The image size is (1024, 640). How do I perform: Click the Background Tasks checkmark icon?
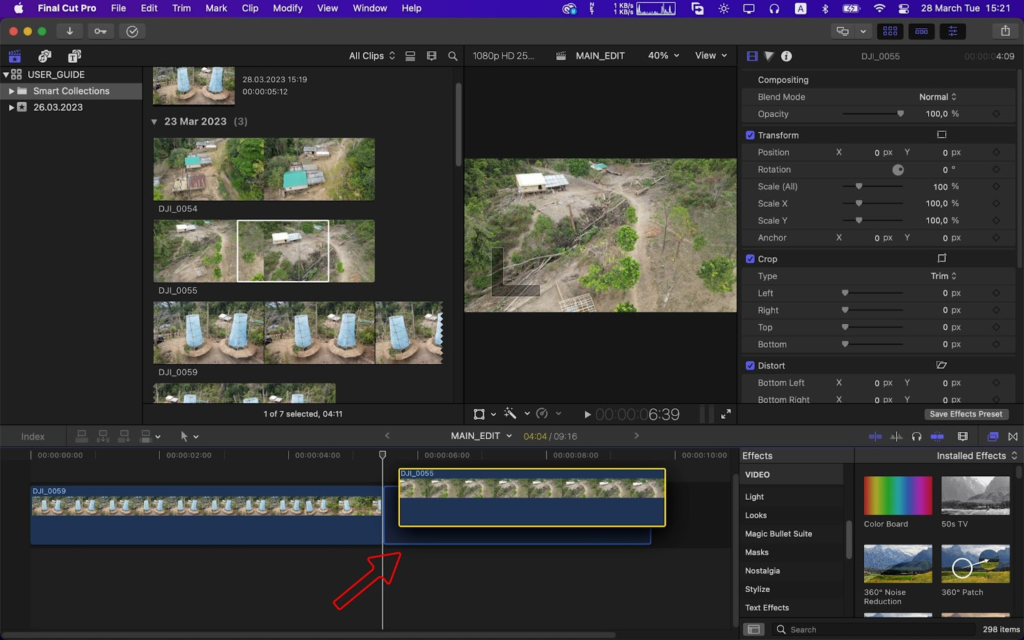pos(132,31)
